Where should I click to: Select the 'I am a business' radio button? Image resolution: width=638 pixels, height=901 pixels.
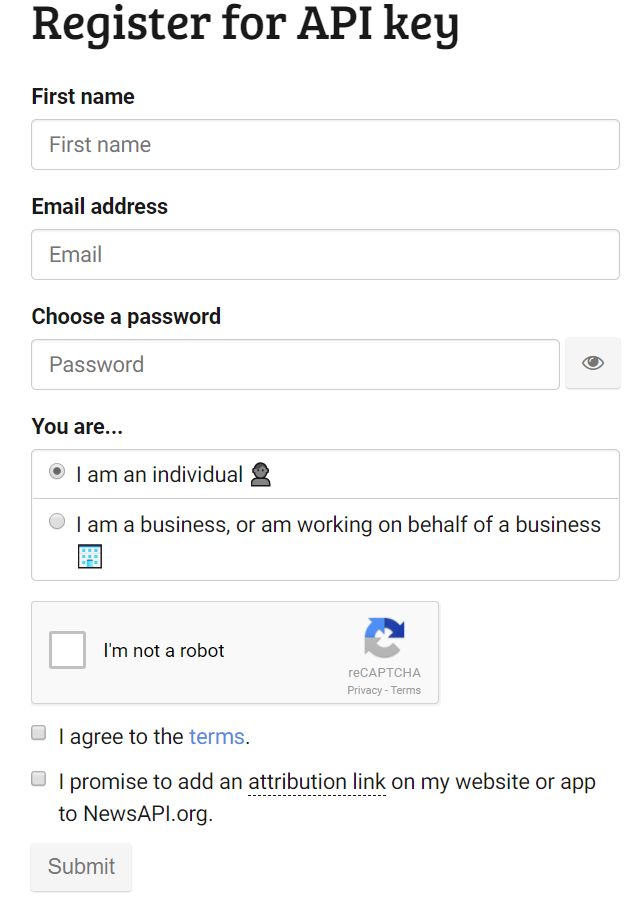point(57,521)
